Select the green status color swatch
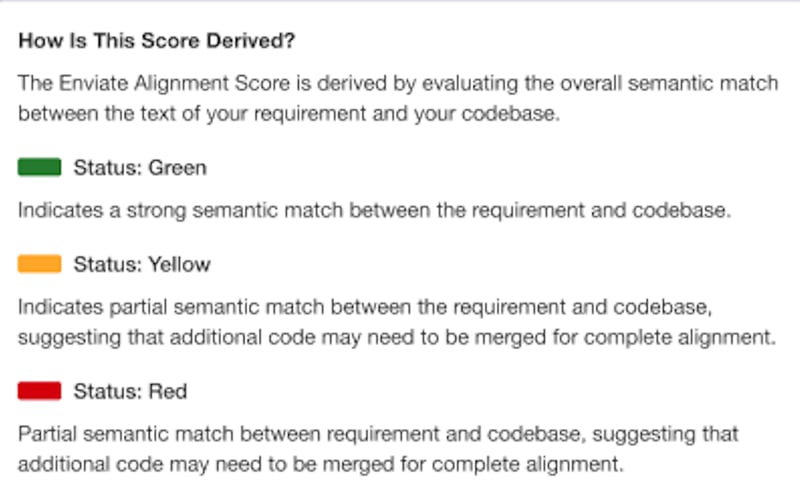 39,167
